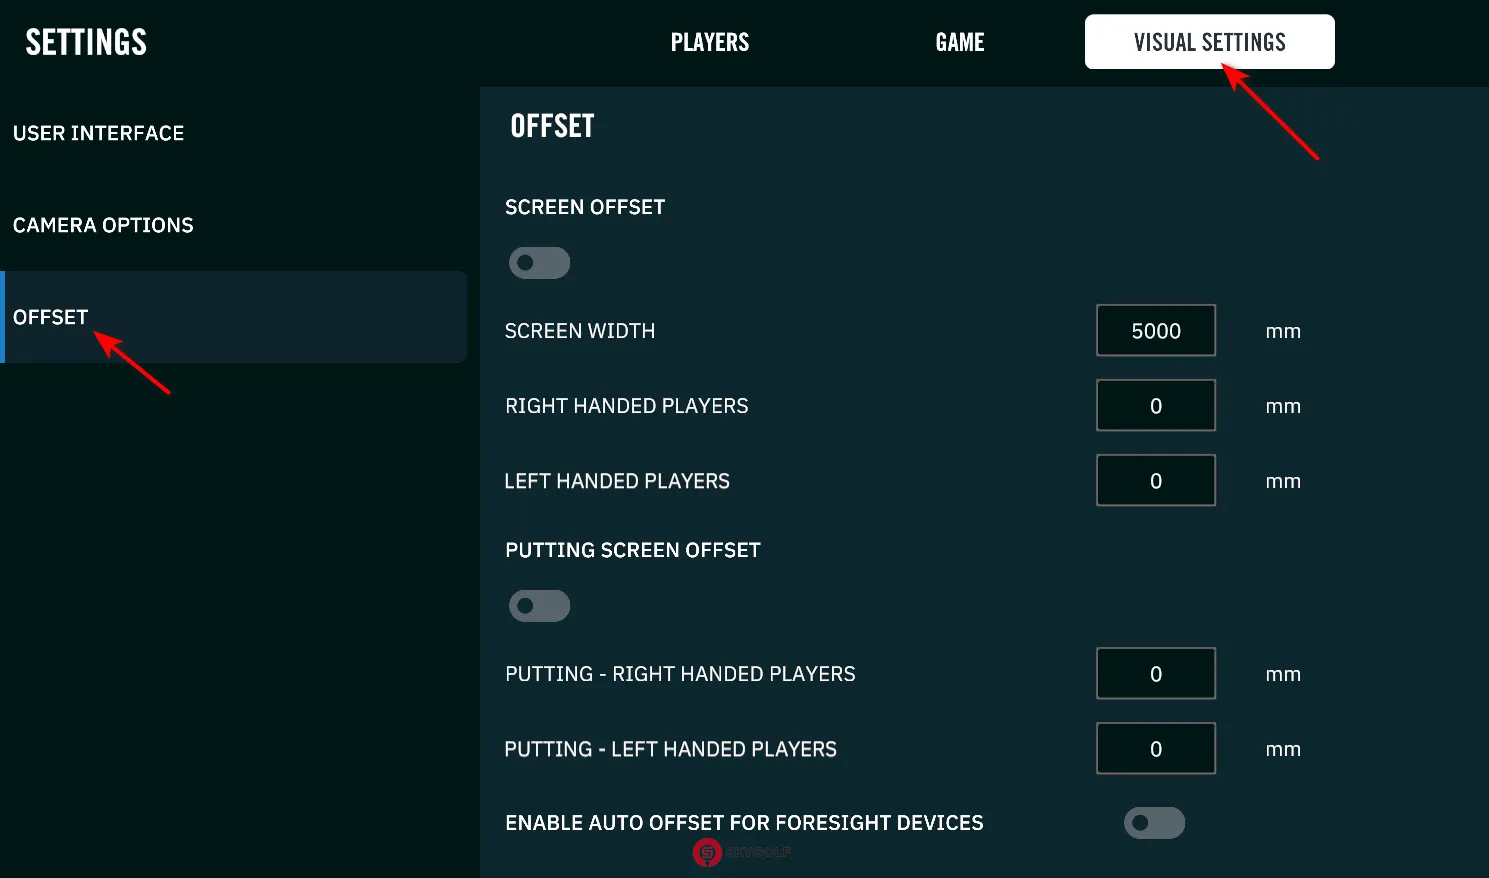Click the red watermark logo icon
This screenshot has height=878, width=1489.
[707, 852]
